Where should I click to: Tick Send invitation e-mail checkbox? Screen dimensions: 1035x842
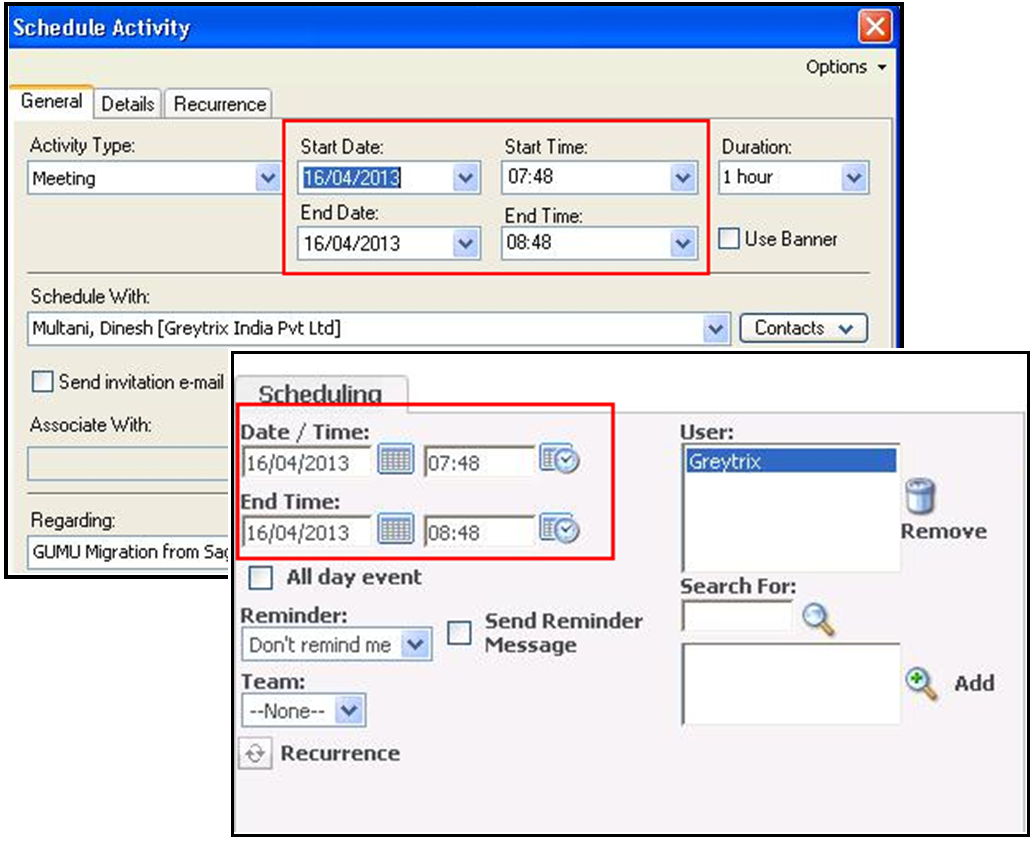pyautogui.click(x=42, y=381)
